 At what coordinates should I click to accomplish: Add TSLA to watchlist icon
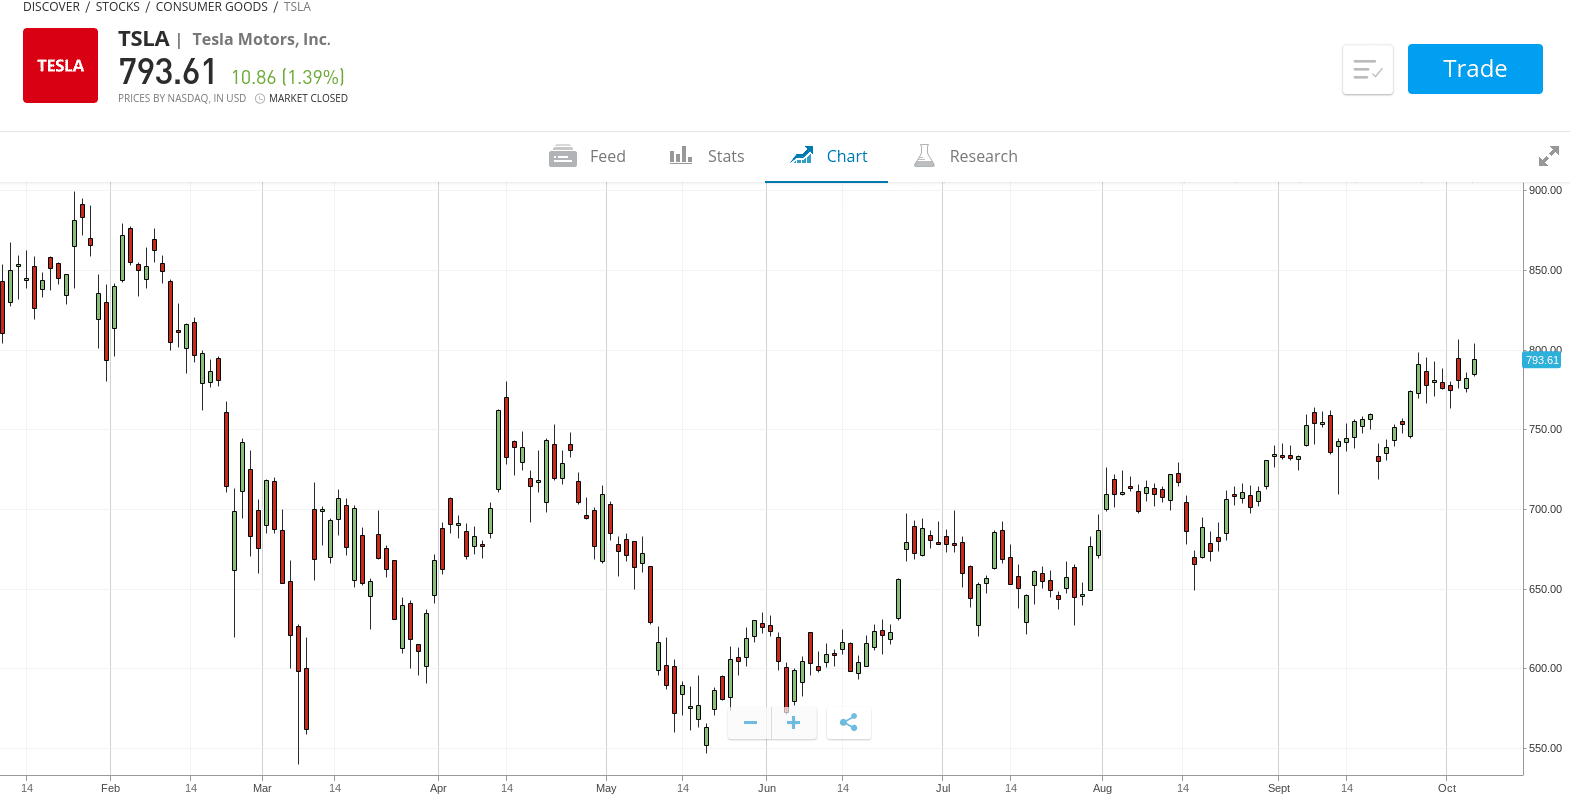pyautogui.click(x=1367, y=70)
